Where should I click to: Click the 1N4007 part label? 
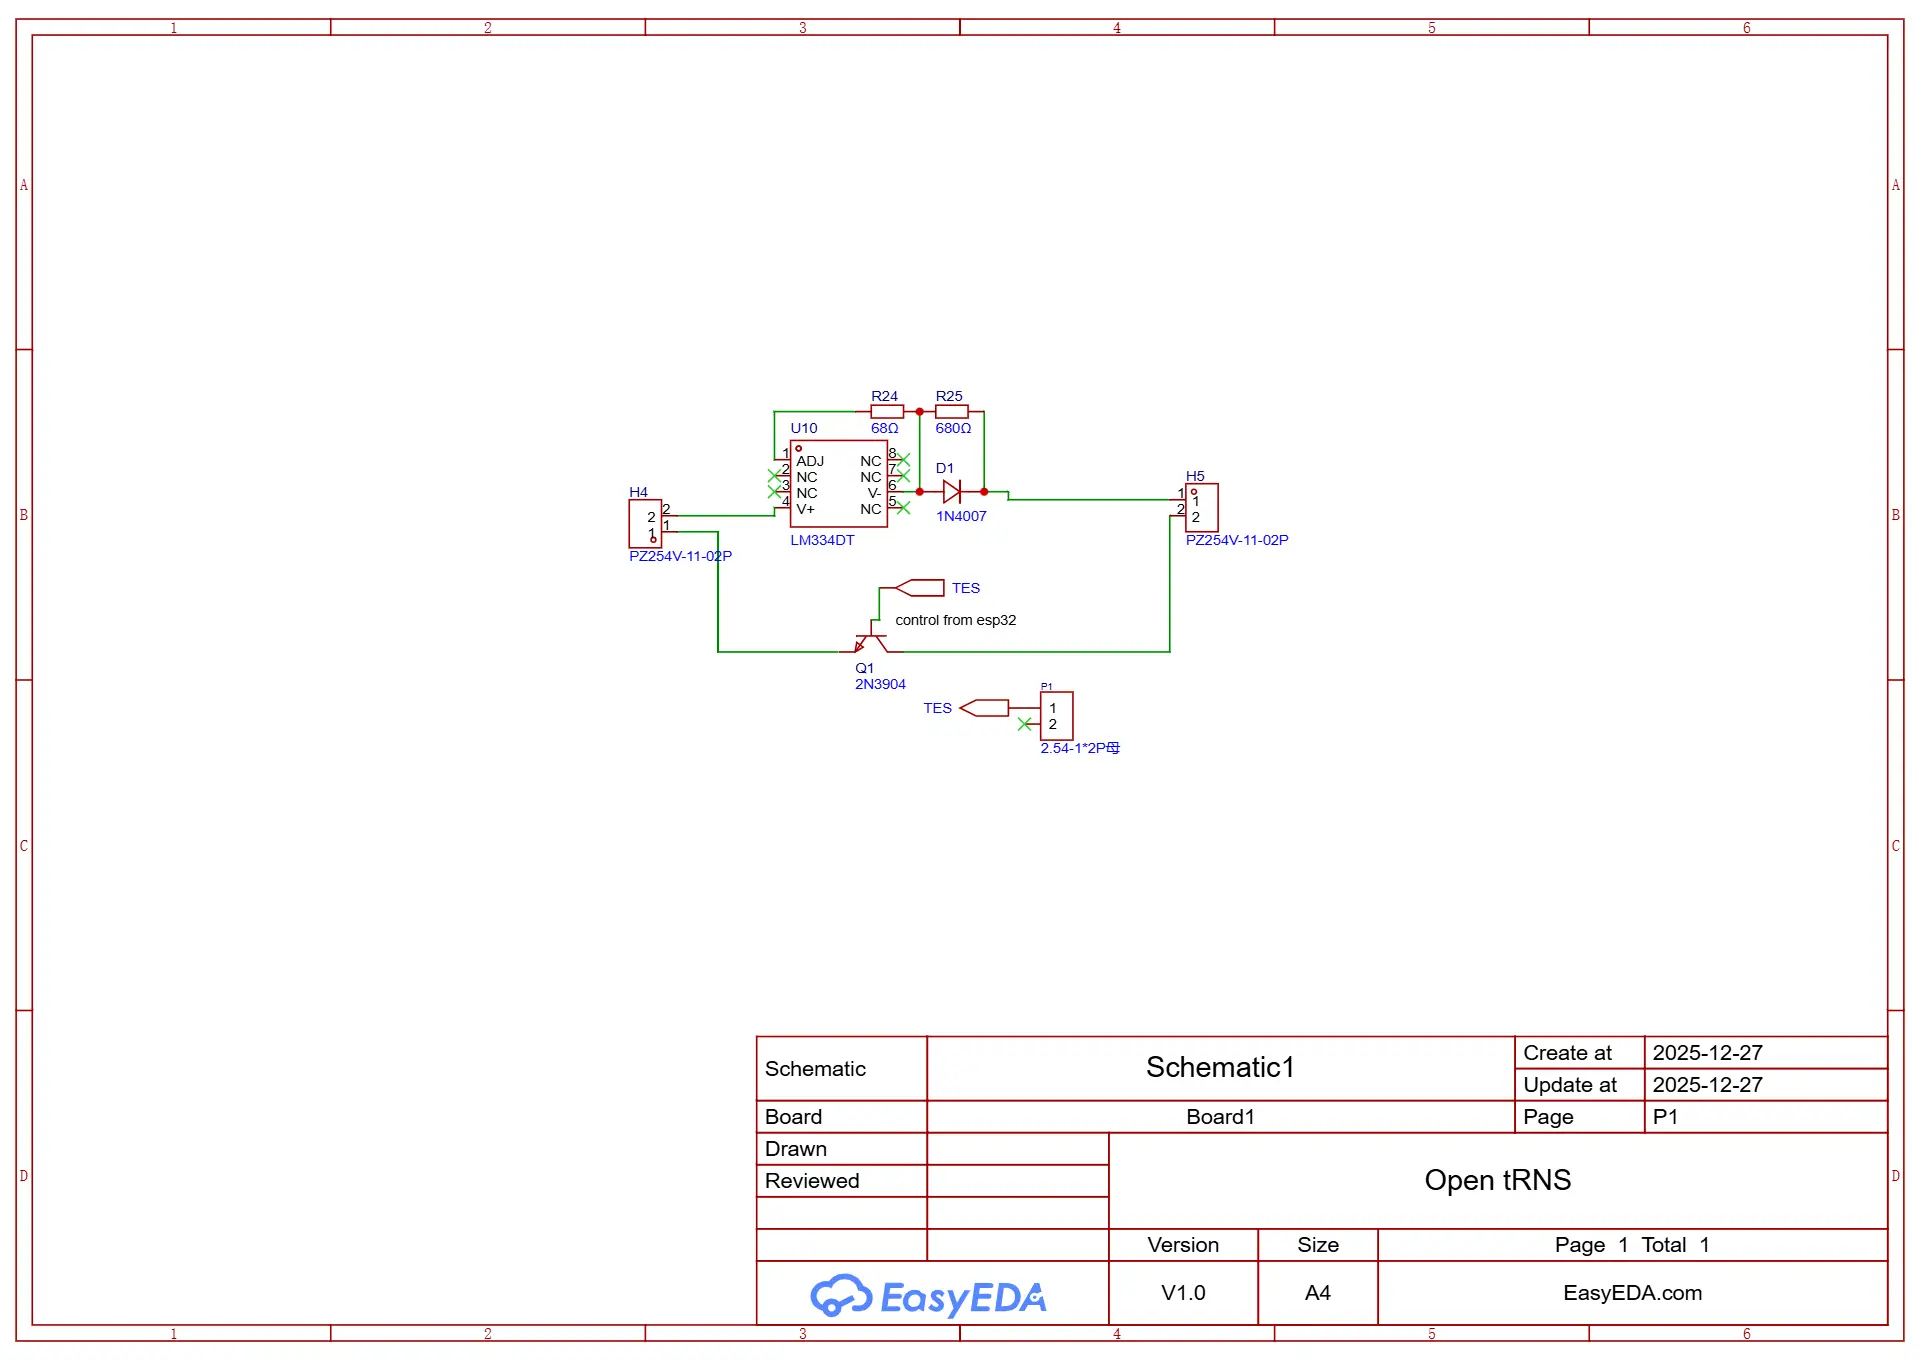(961, 516)
